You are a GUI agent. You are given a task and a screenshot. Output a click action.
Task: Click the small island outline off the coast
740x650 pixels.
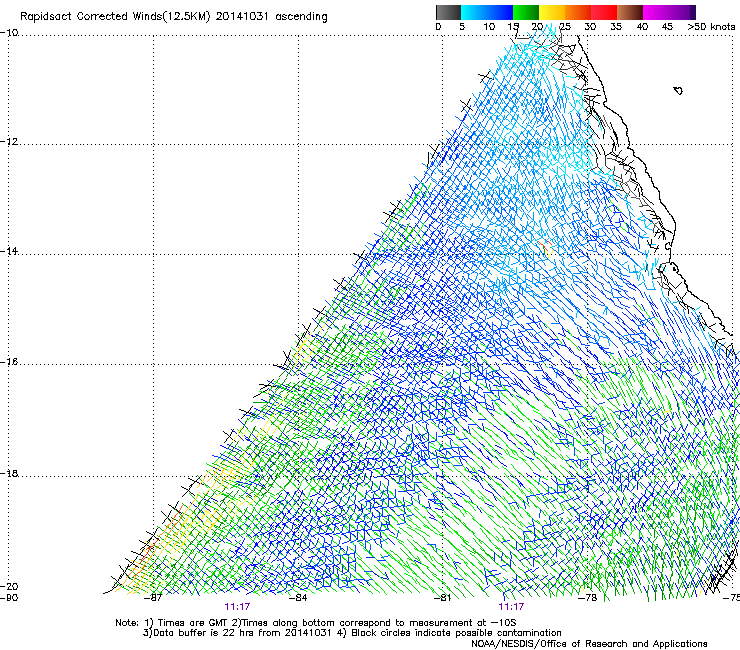point(678,90)
